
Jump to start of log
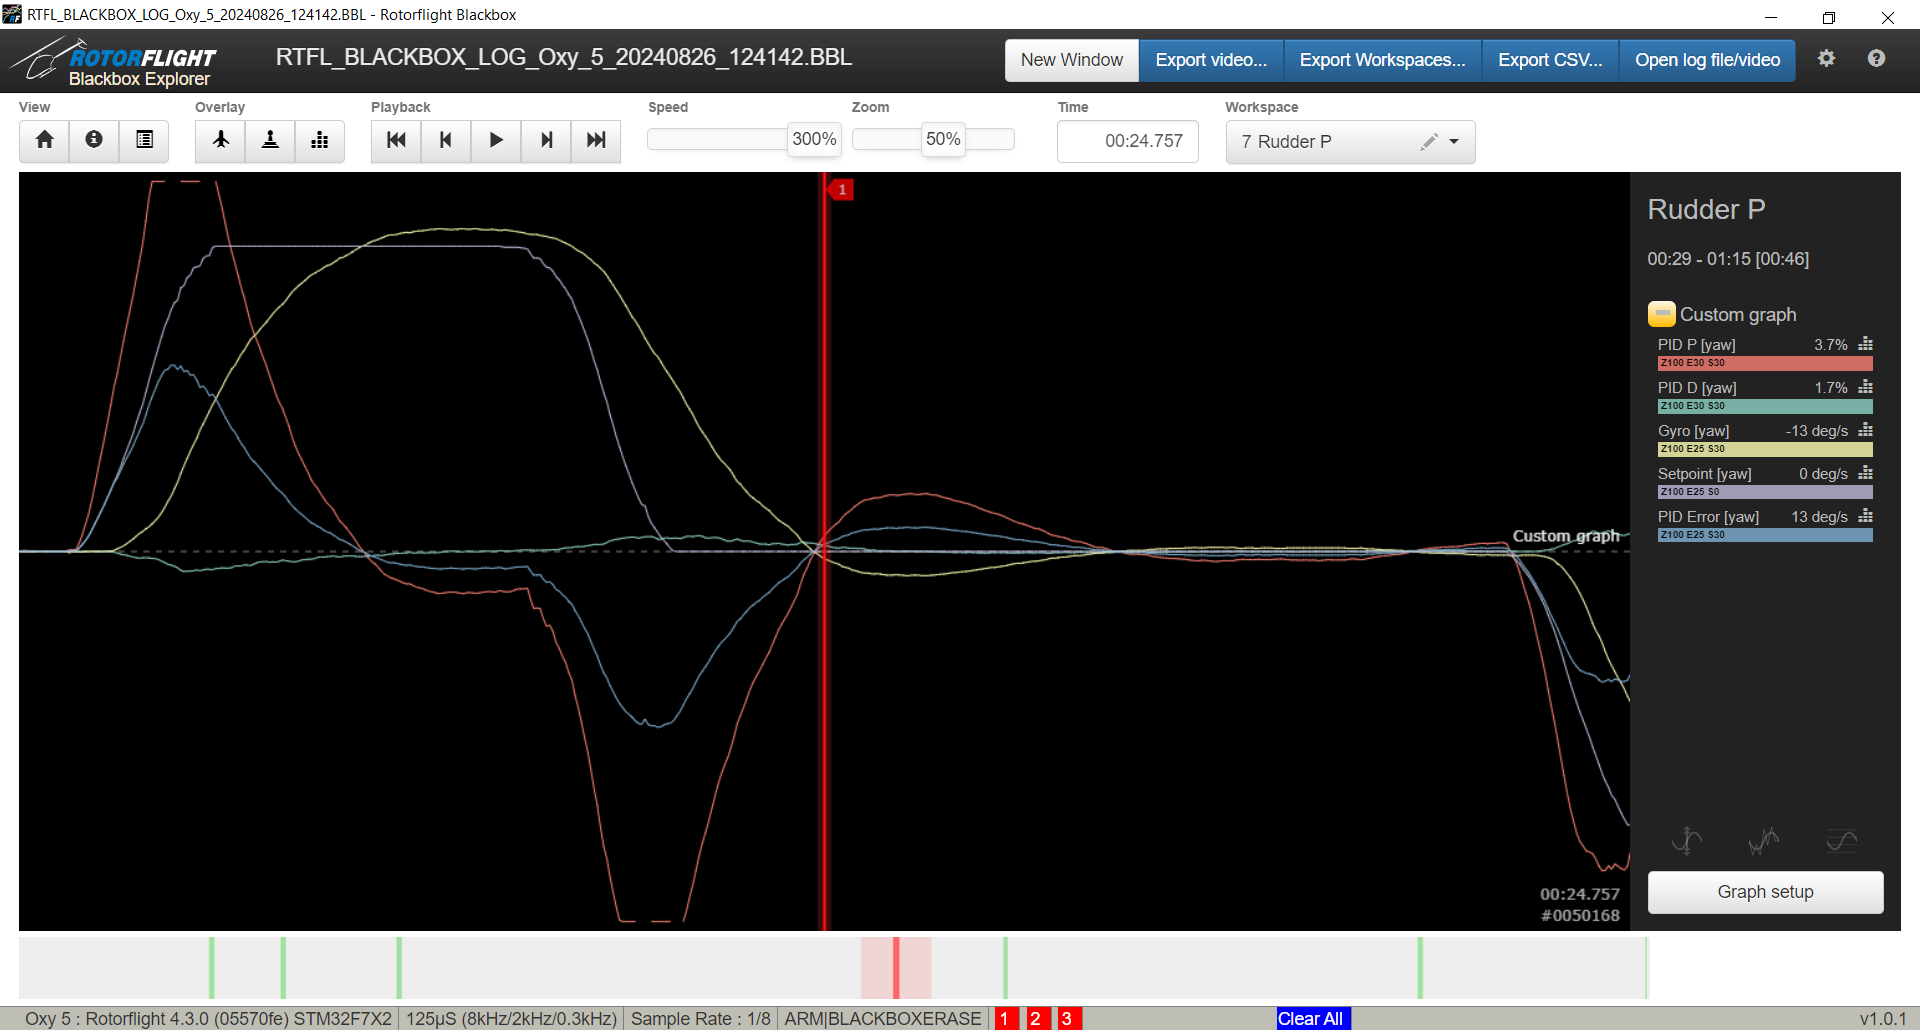coord(396,140)
